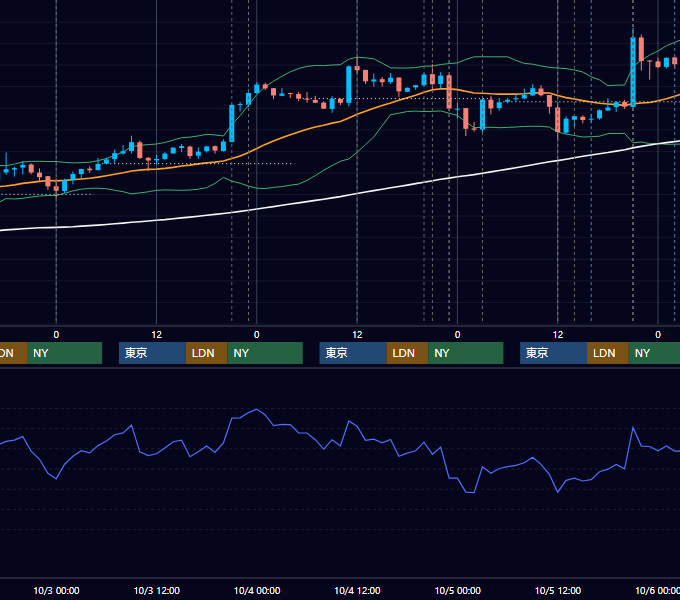Click hour label 12 above 10/4 12:00

357,335
